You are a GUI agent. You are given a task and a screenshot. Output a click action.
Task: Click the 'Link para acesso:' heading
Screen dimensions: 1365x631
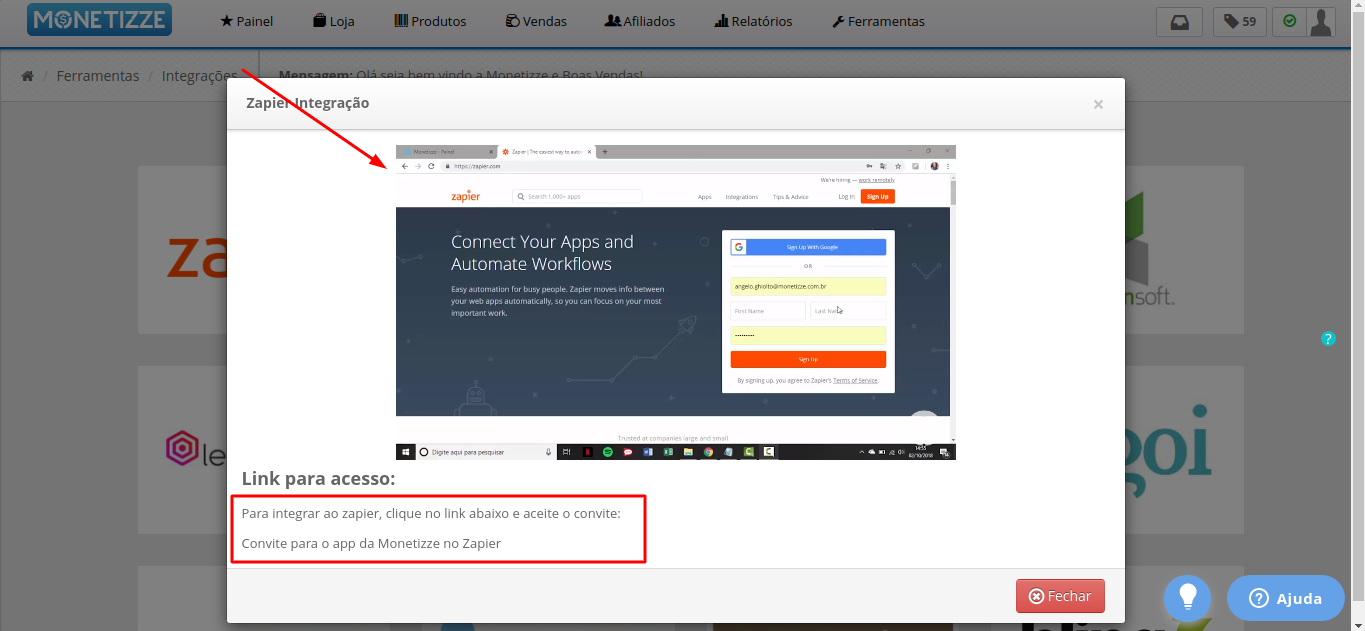(x=319, y=479)
